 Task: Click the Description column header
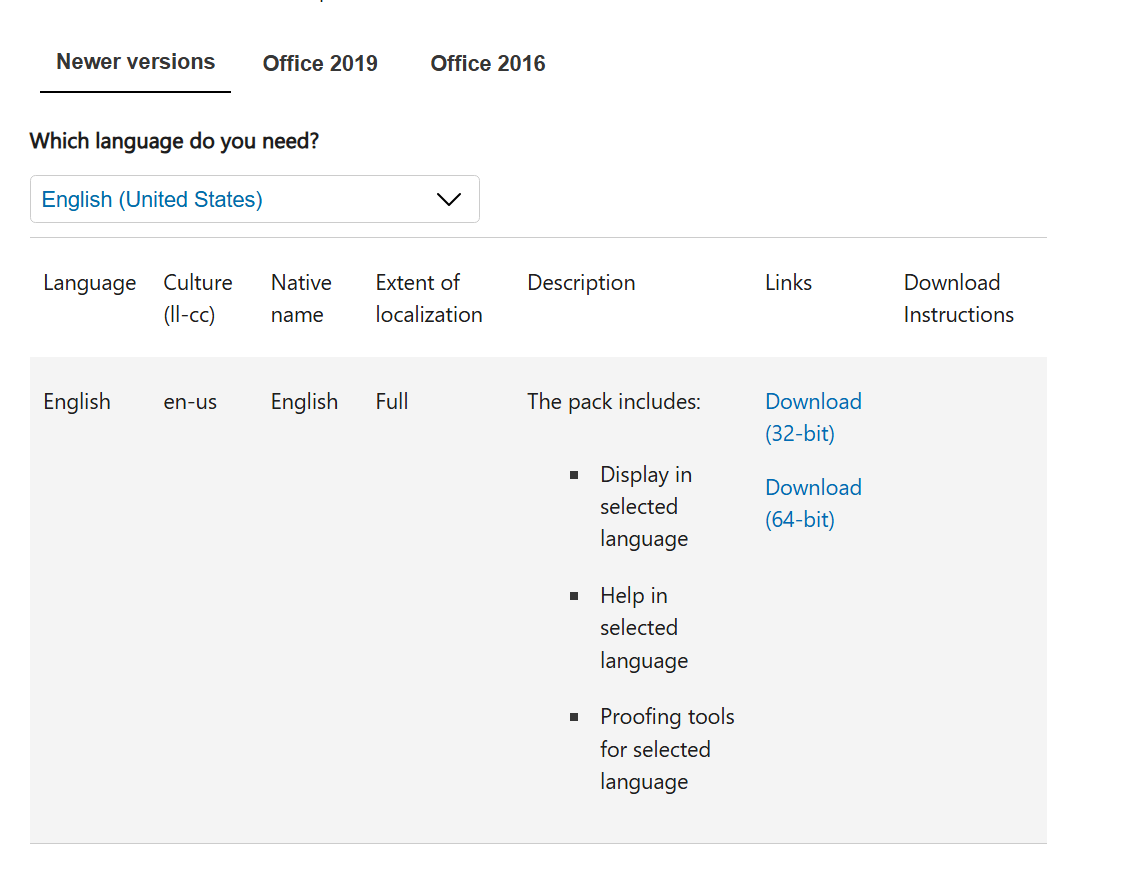coord(581,283)
